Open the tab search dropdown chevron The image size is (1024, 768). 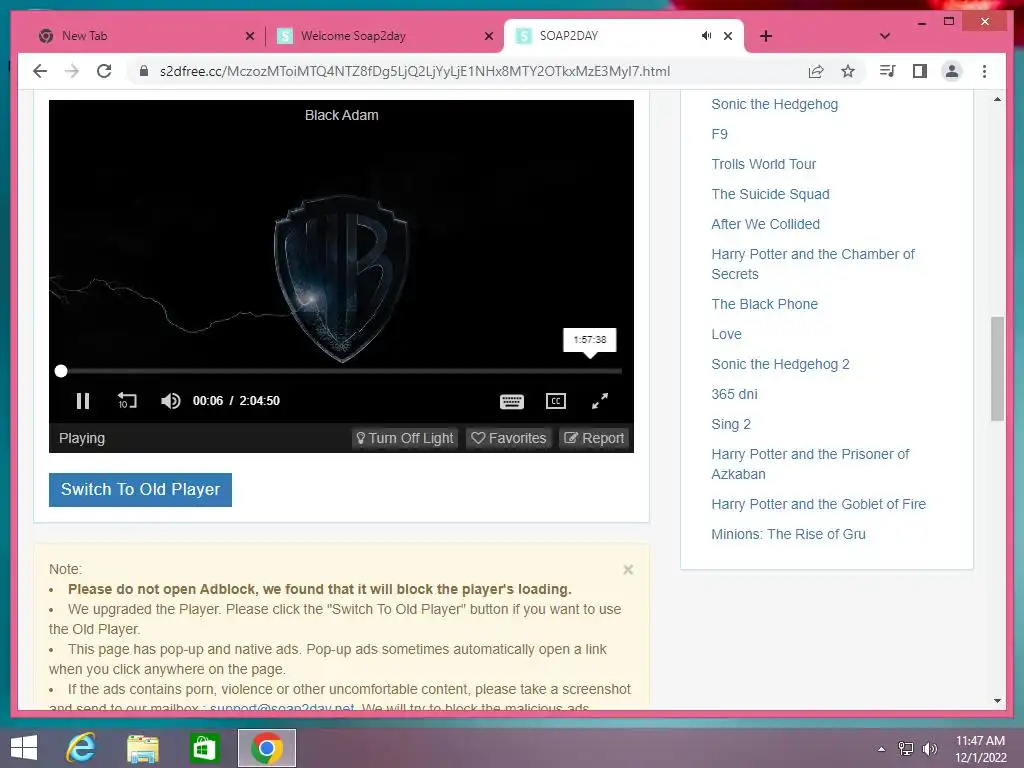tap(885, 37)
